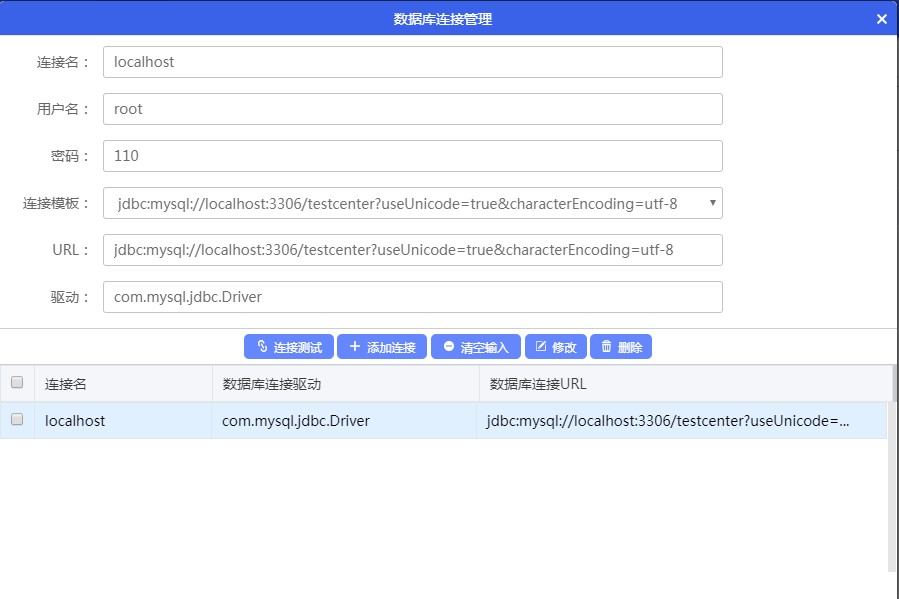This screenshot has height=599, width=899.
Task: Click the 连接名 input field
Action: [412, 62]
